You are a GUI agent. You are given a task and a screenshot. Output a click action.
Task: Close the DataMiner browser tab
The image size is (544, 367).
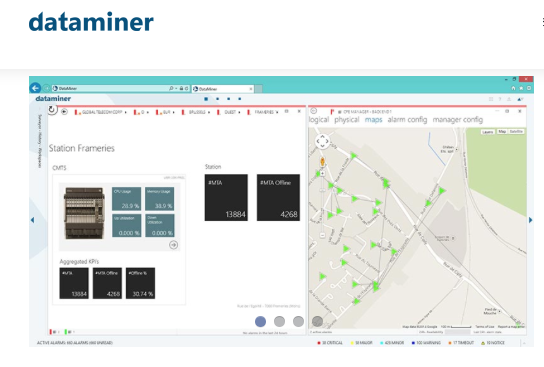[251, 89]
